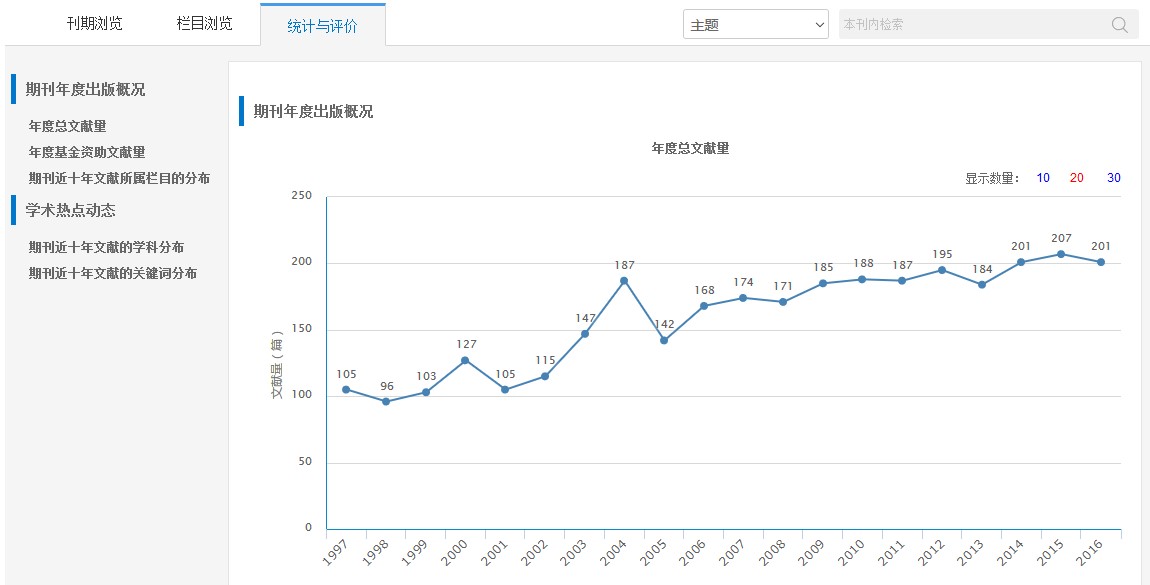Click the 2012 data point labeled 195

click(942, 270)
